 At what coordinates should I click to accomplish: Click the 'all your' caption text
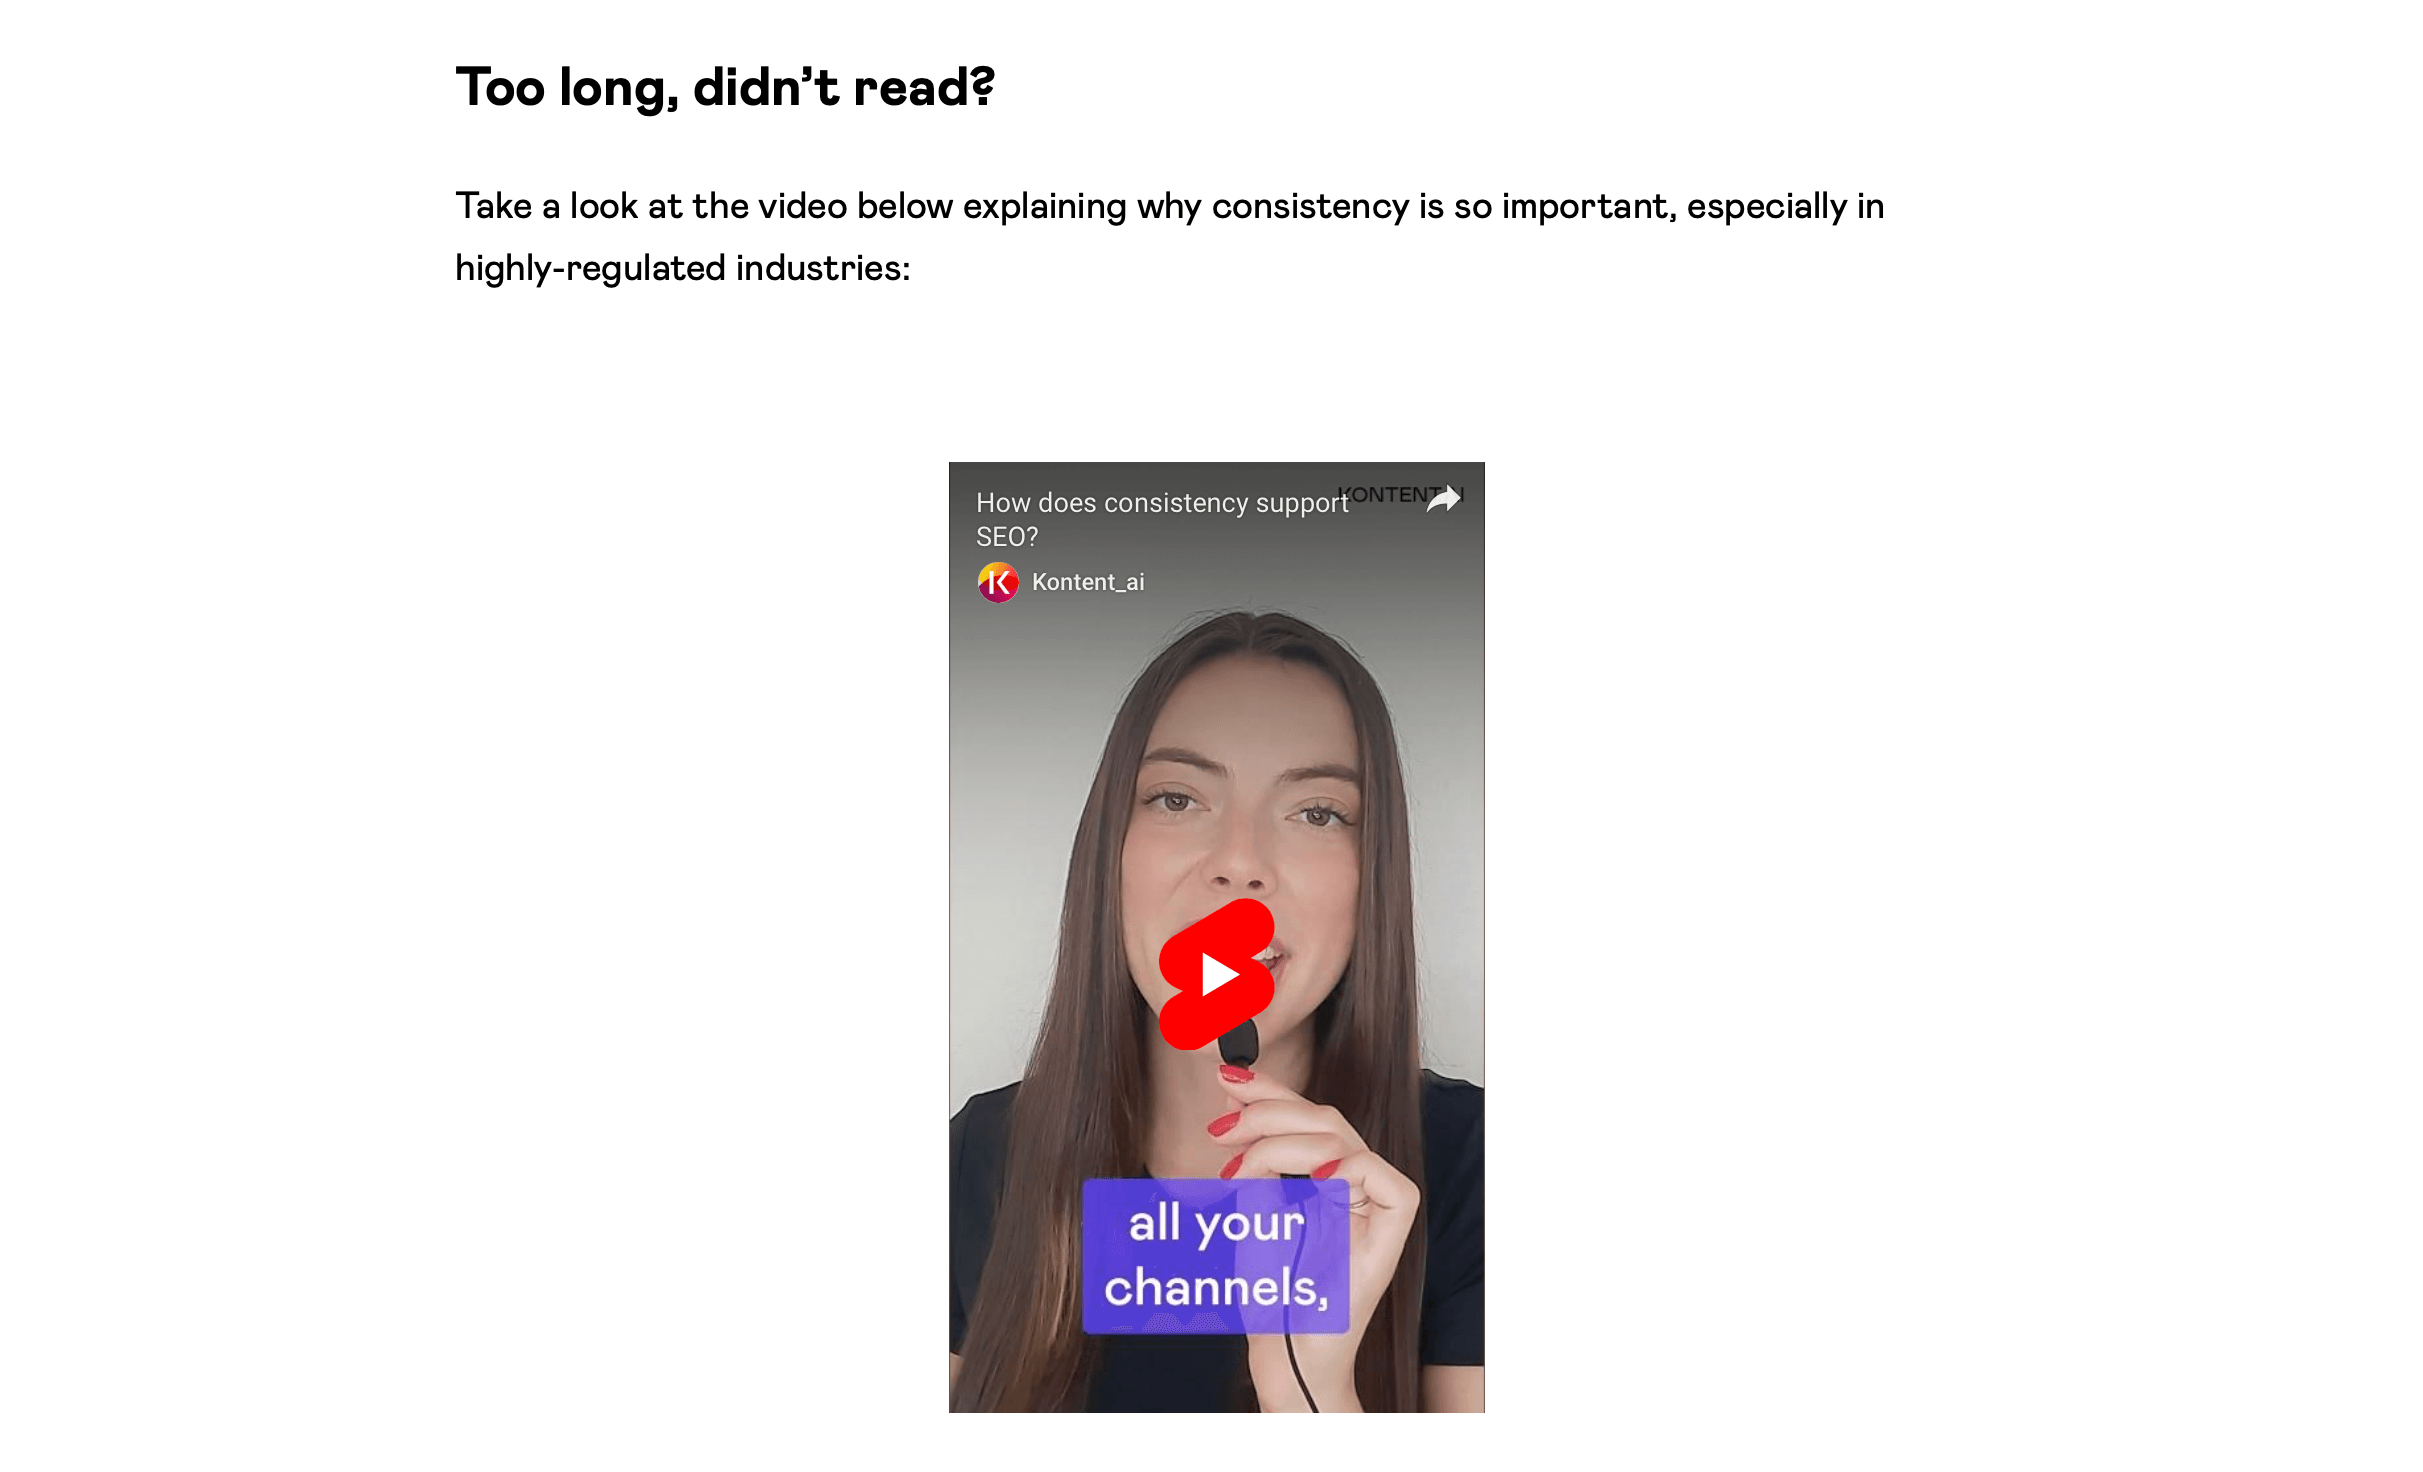[x=1216, y=1223]
